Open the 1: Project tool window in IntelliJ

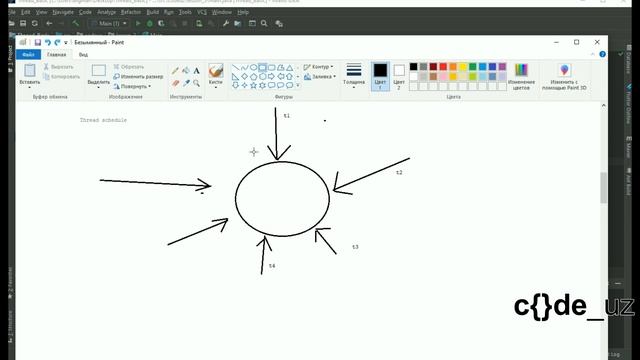[x=11, y=58]
